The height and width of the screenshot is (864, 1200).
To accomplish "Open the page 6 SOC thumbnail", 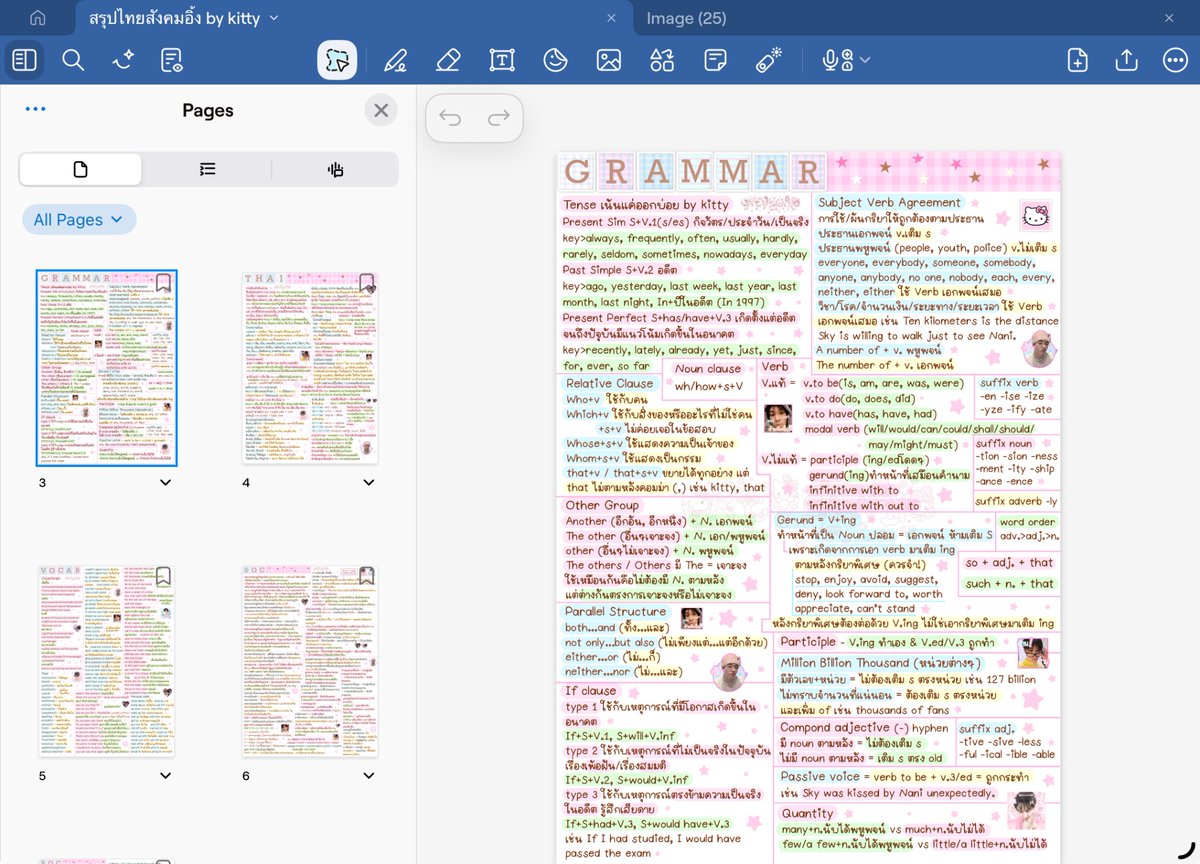I will (310, 661).
